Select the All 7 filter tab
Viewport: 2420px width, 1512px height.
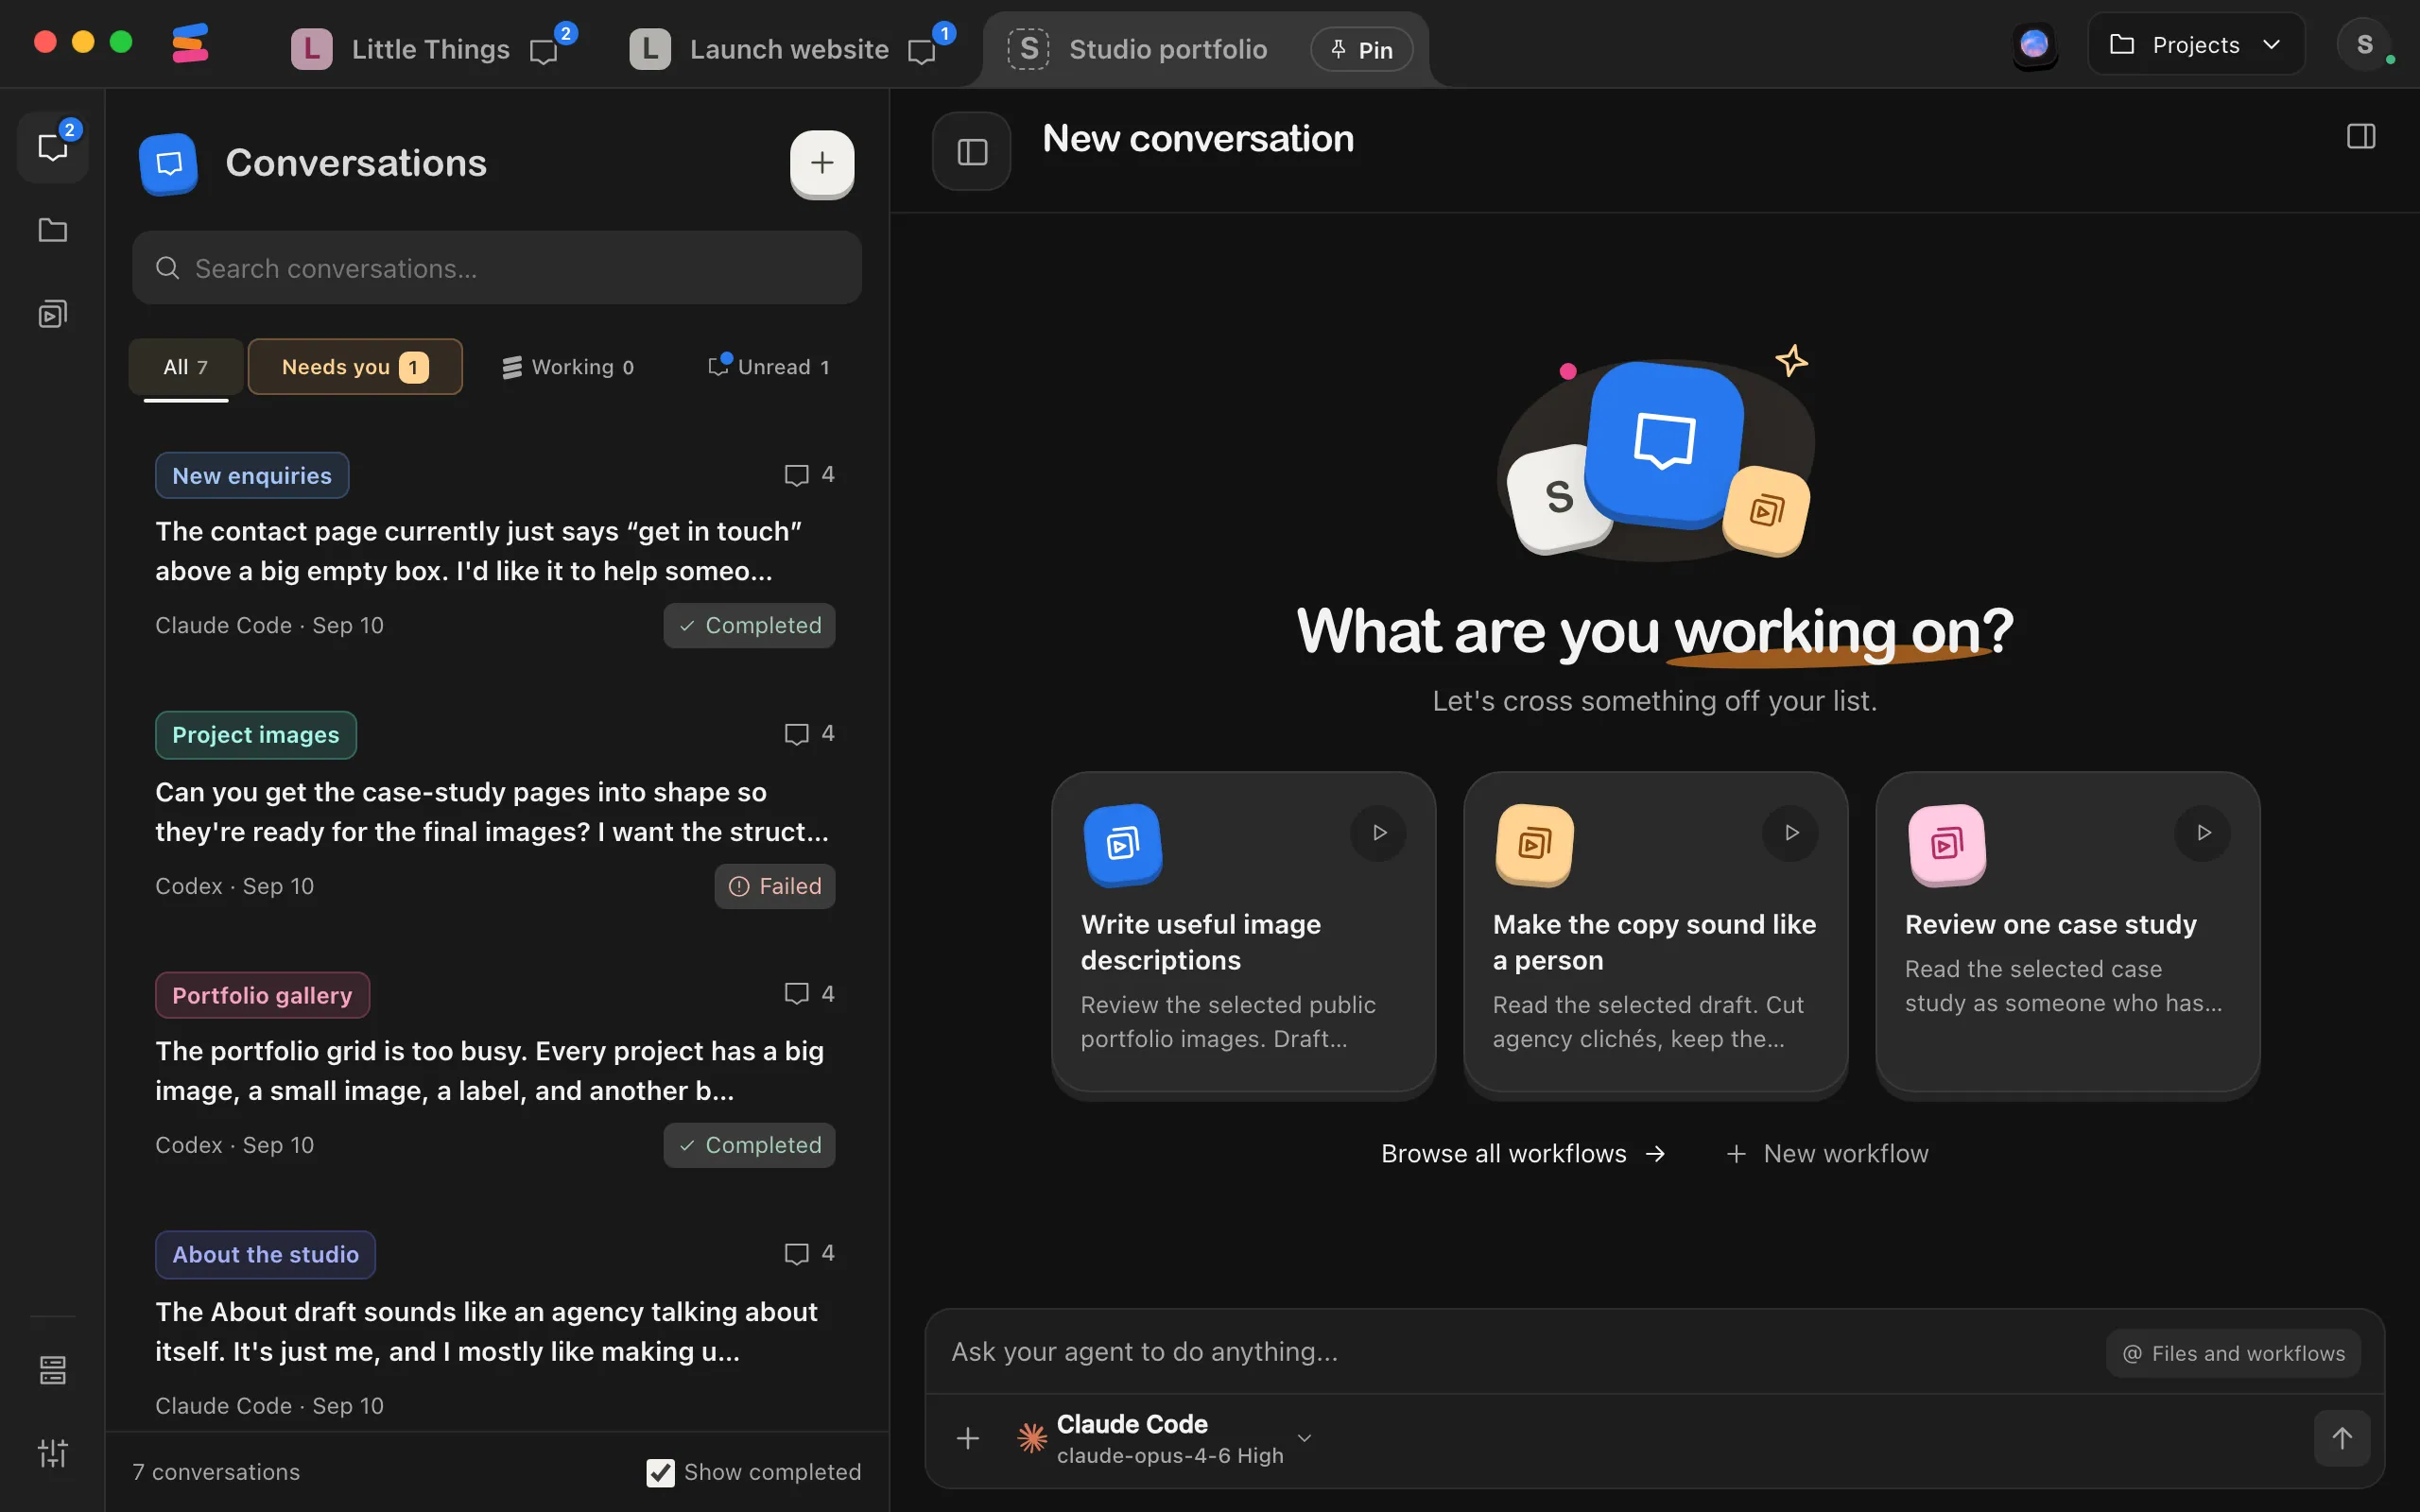click(x=185, y=367)
